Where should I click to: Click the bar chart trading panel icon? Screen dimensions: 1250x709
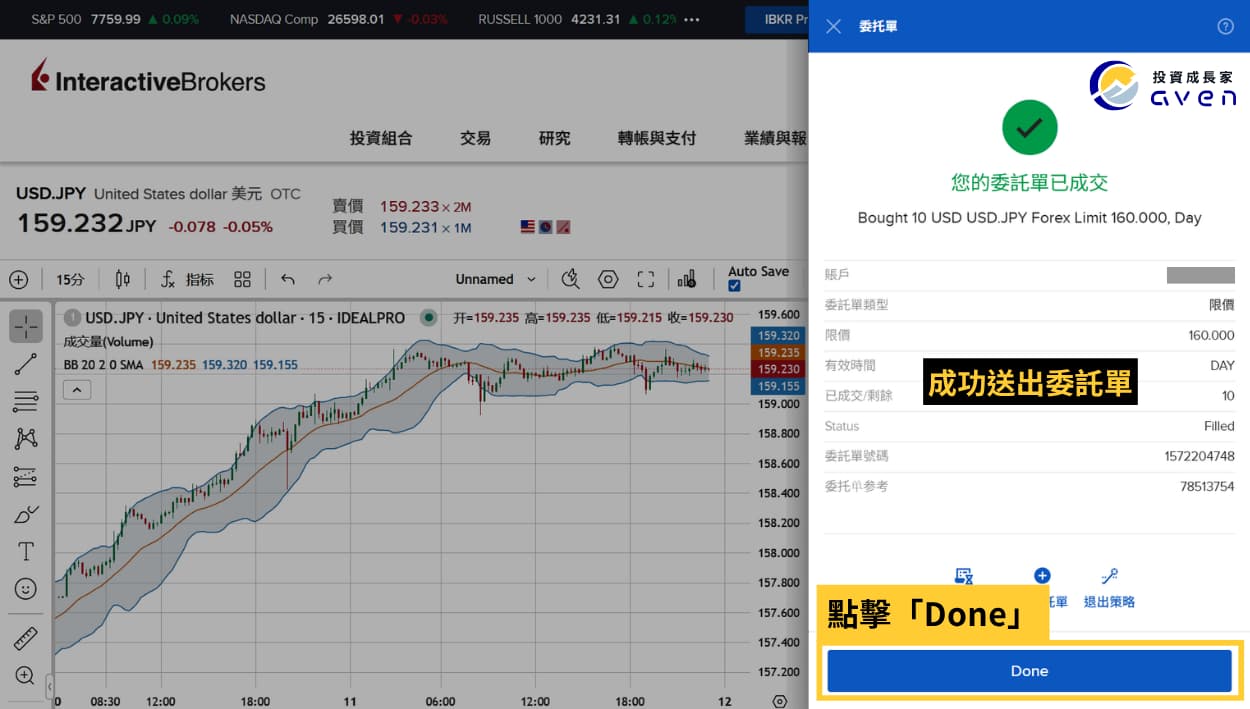[x=687, y=280]
